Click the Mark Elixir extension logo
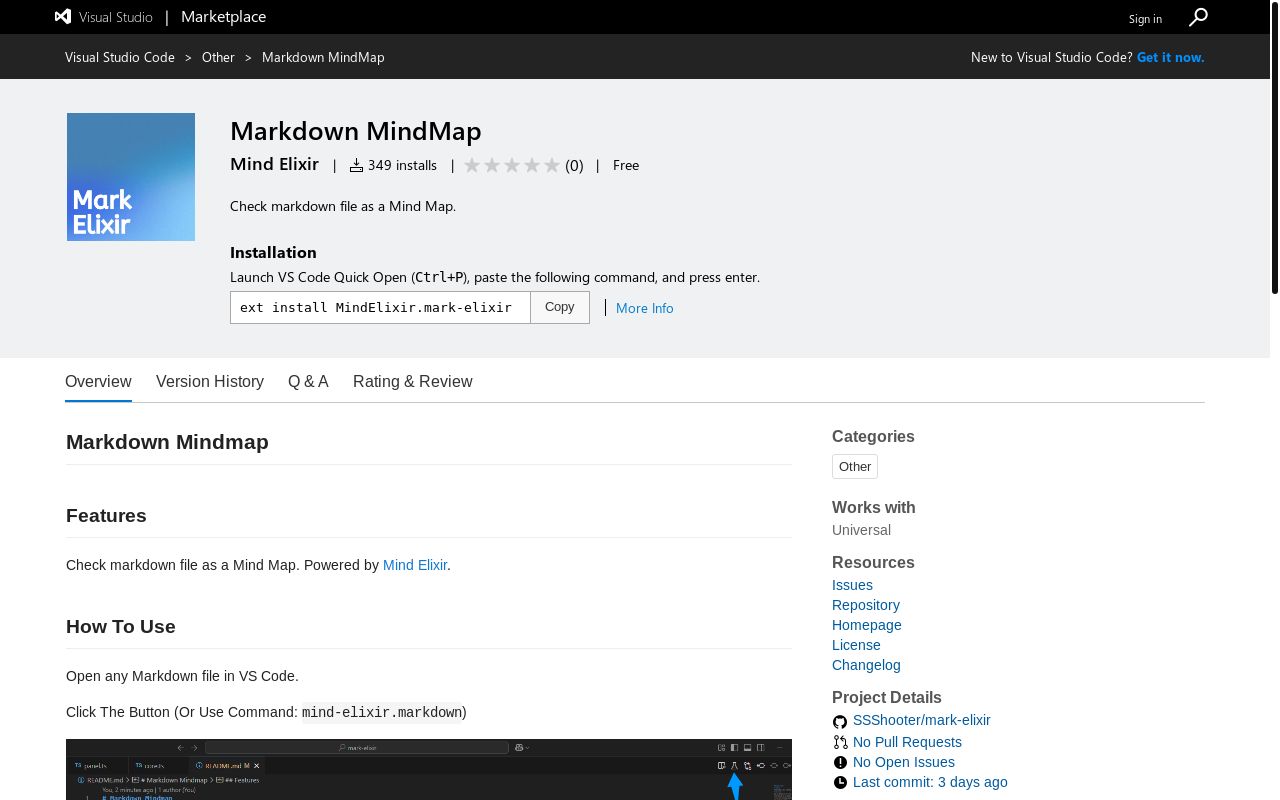This screenshot has height=800, width=1280. click(130, 176)
